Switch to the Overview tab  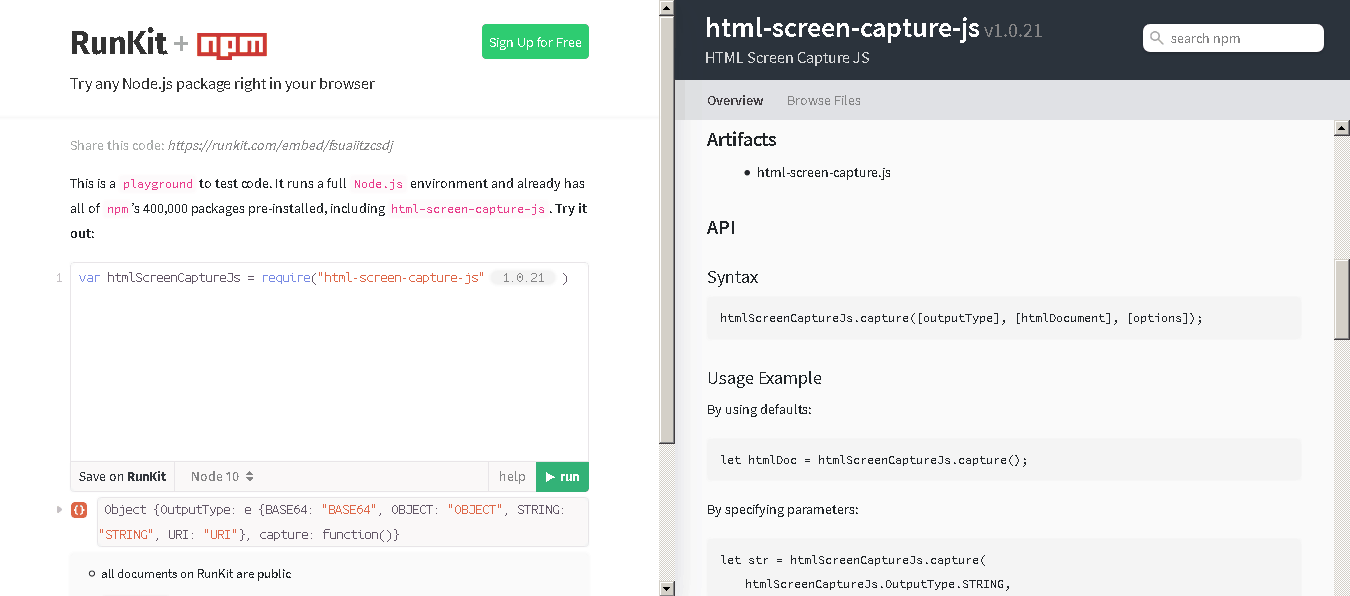(735, 100)
